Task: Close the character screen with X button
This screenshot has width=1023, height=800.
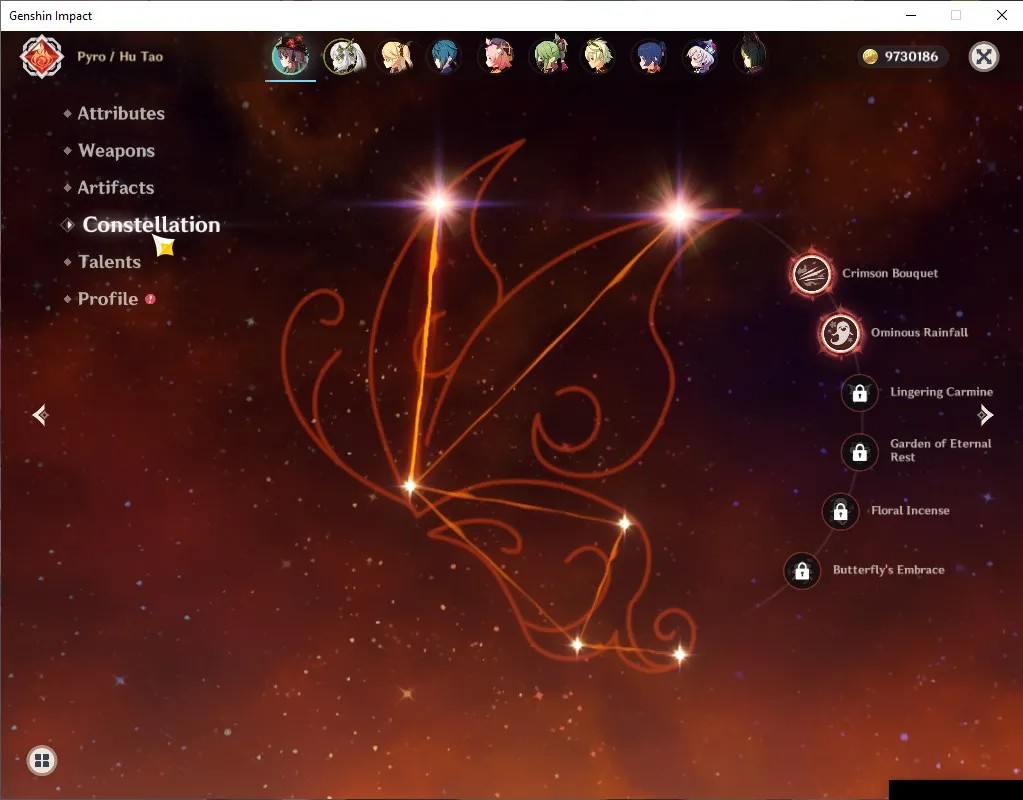Action: [984, 57]
